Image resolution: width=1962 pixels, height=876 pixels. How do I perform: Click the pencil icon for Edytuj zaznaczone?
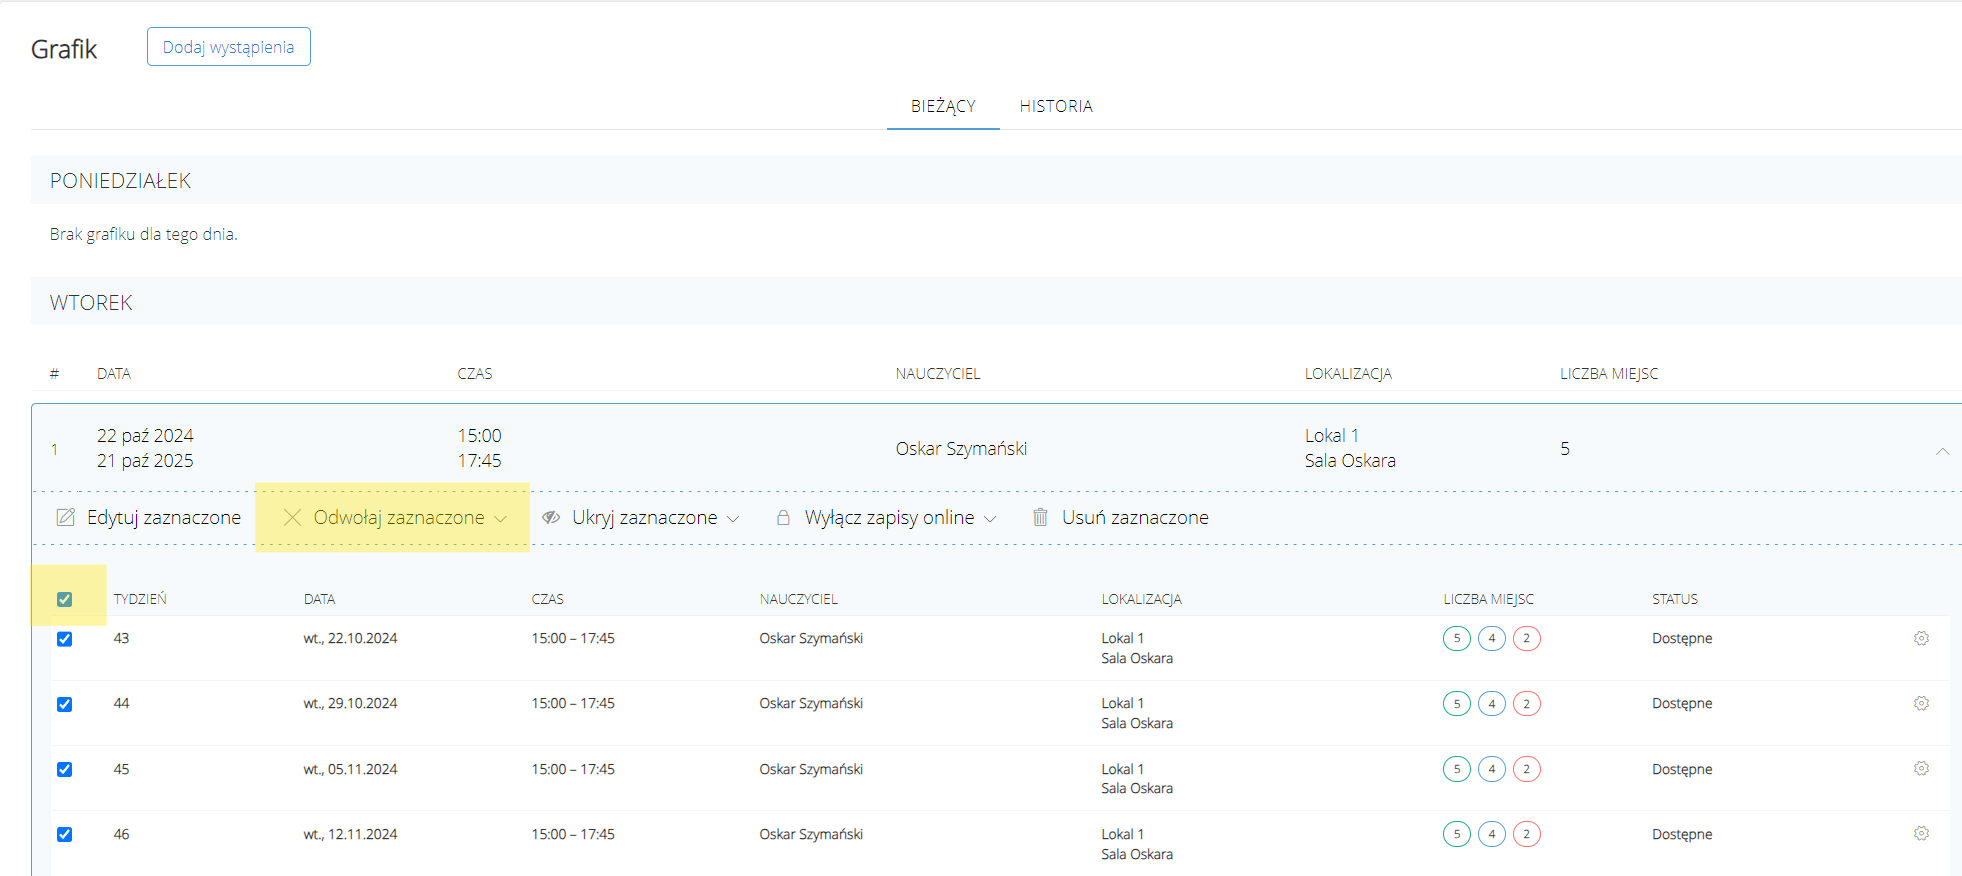[66, 517]
